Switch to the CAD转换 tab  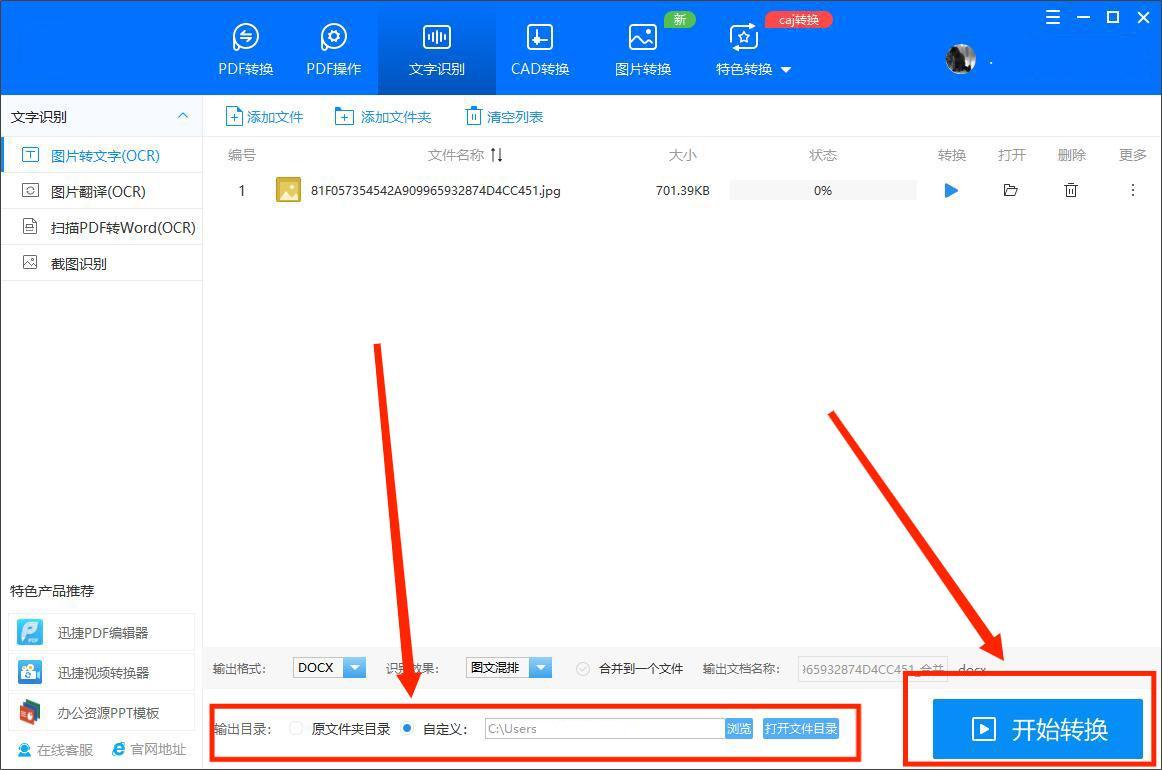click(539, 47)
